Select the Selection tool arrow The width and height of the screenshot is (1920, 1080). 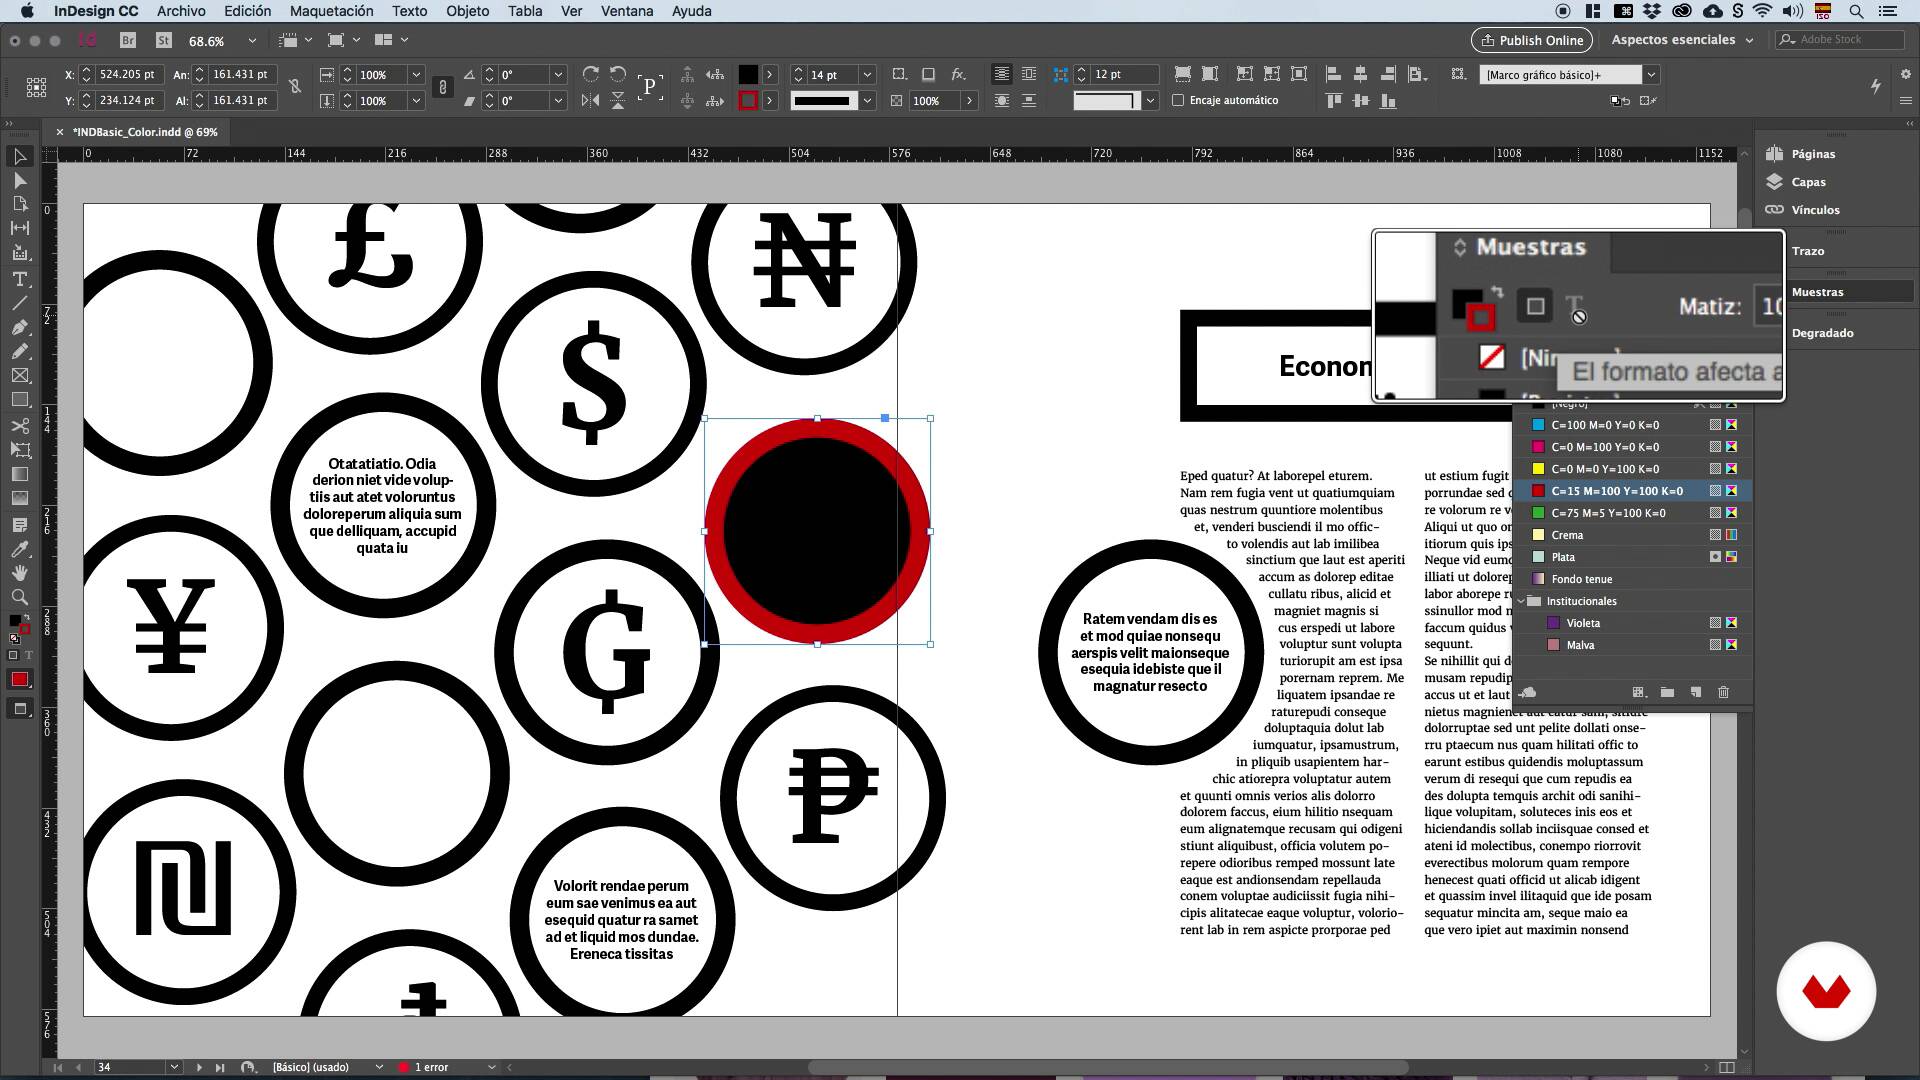tap(19, 156)
